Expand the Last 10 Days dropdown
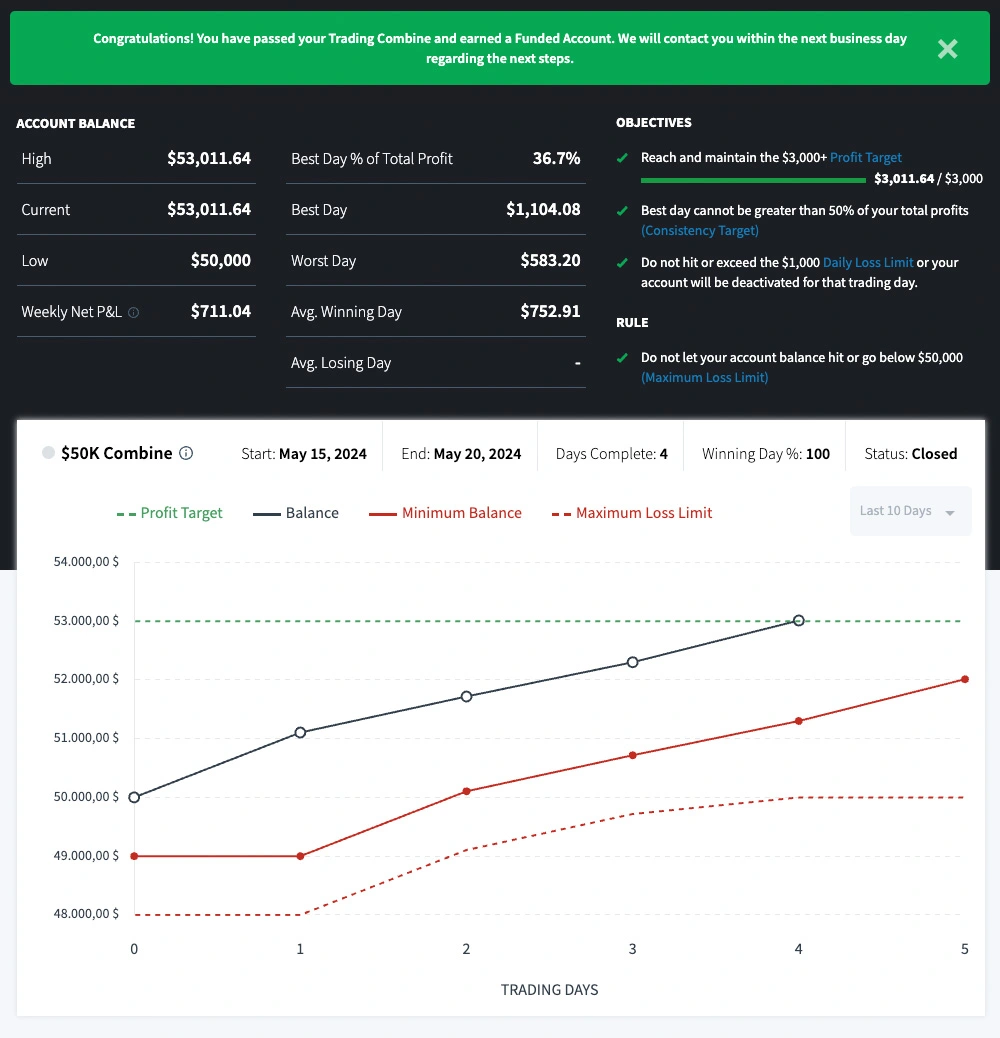The image size is (1000, 1038). coord(909,511)
